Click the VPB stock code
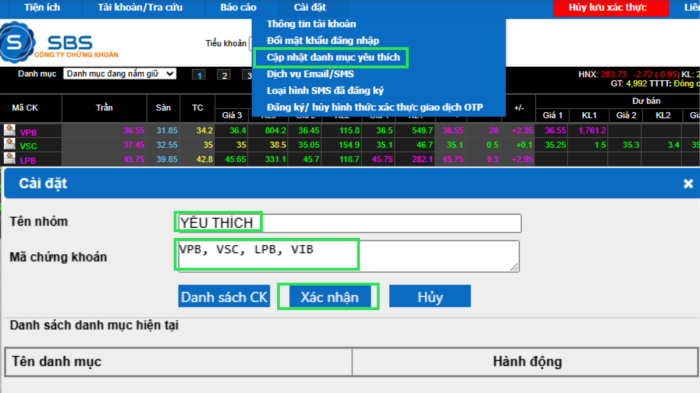 click(28, 133)
